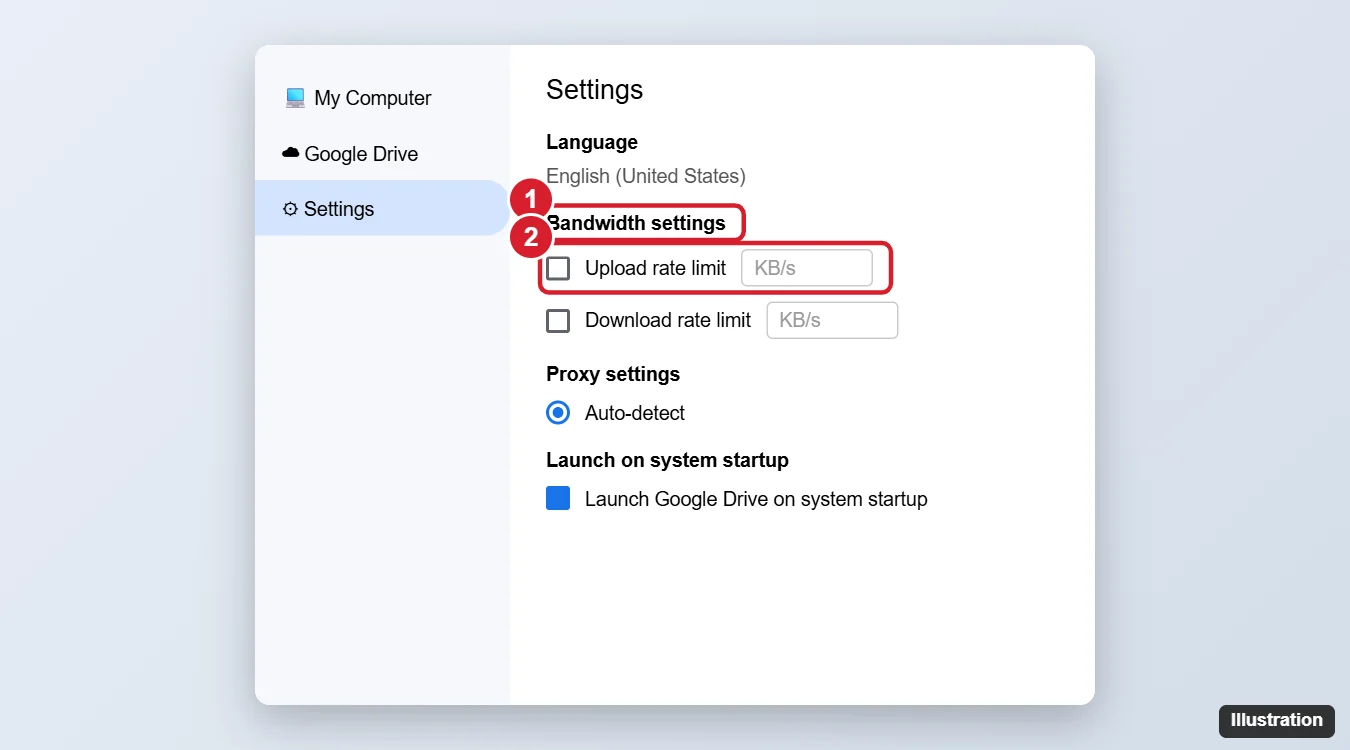Focus the Upload rate limit KB/s field
The image size is (1350, 750).
pos(807,268)
